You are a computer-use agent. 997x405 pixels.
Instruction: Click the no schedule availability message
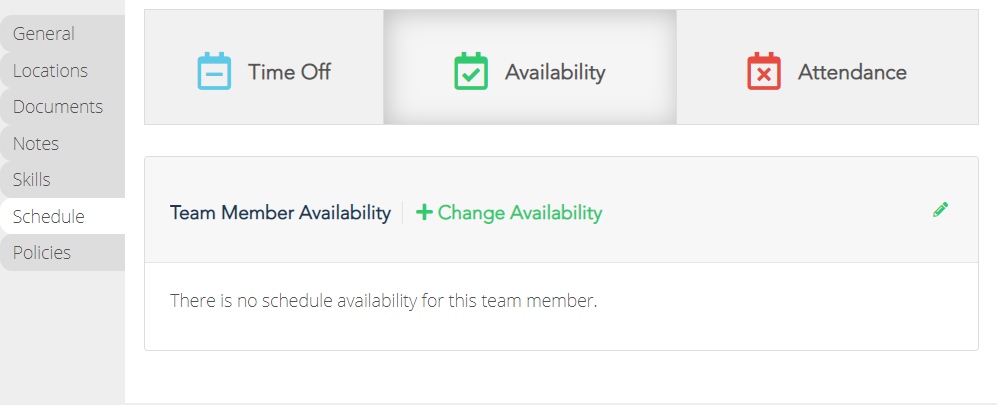(x=383, y=300)
